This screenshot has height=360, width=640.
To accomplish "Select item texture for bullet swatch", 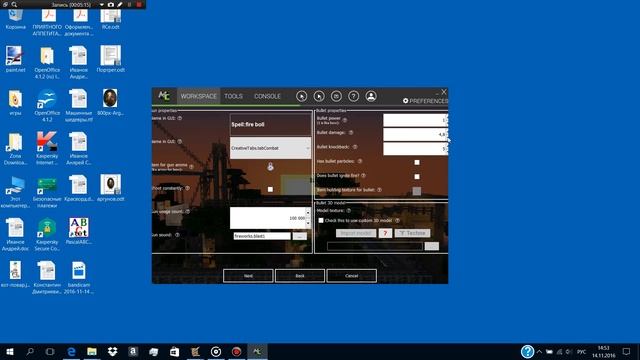I will pos(417,191).
